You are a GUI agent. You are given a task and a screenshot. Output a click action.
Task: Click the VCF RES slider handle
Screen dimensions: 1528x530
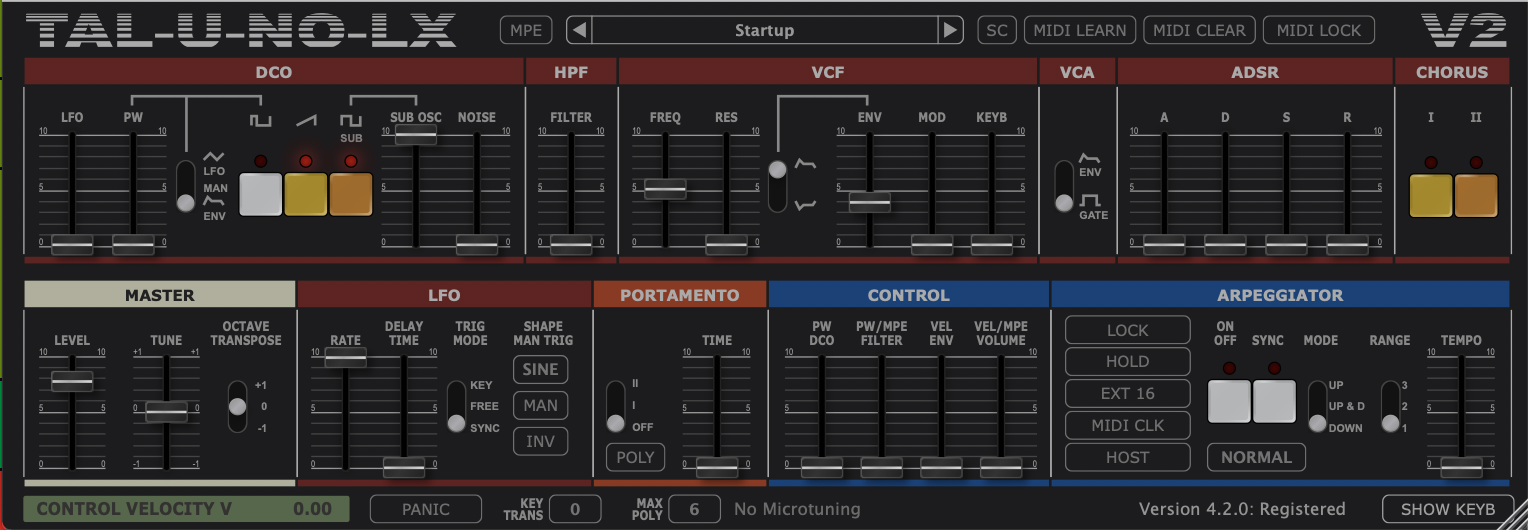(726, 243)
